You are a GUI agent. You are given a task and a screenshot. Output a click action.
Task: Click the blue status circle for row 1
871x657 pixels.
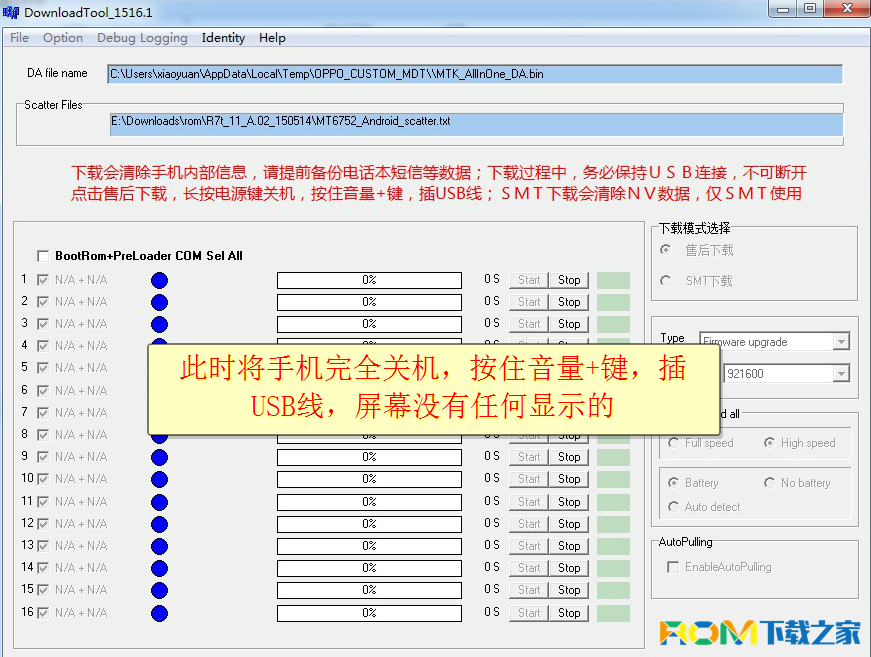[x=159, y=280]
